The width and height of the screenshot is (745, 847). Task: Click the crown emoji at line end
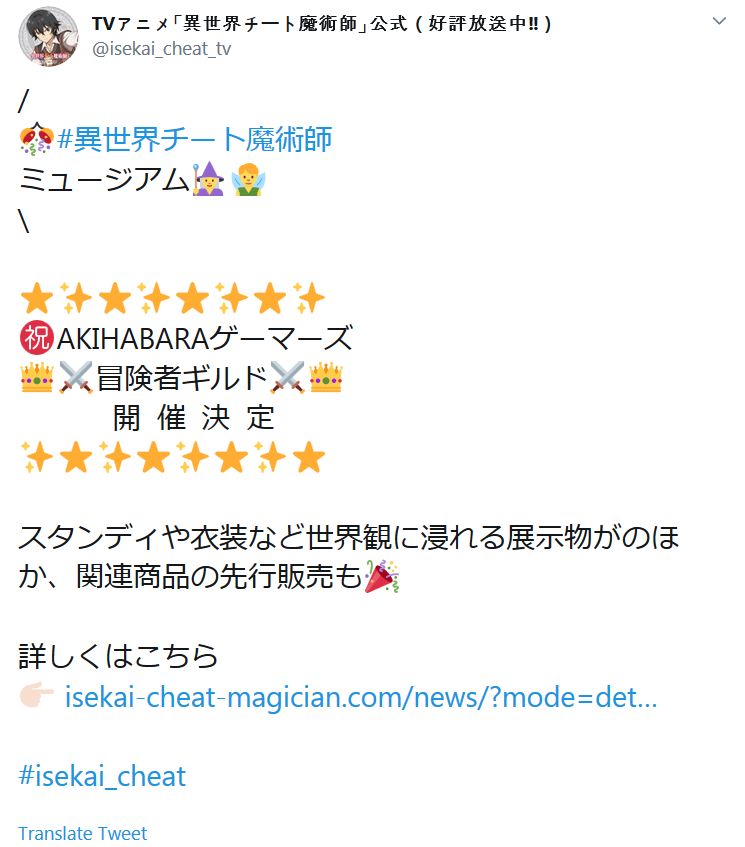(326, 378)
